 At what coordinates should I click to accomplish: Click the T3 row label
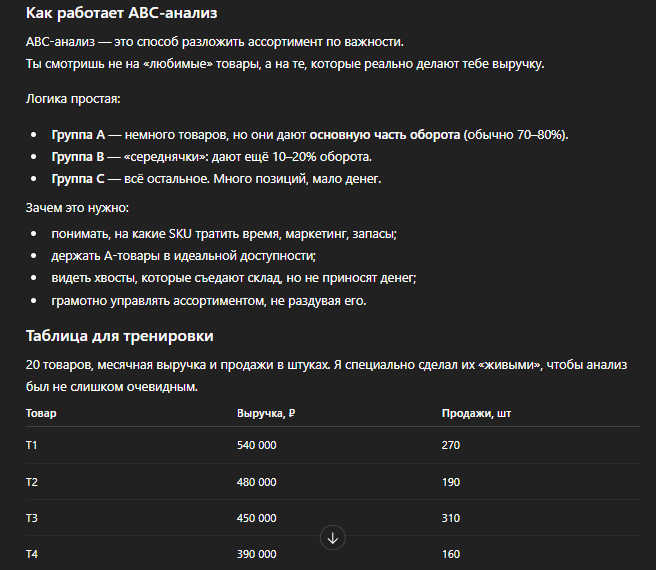pyautogui.click(x=32, y=518)
